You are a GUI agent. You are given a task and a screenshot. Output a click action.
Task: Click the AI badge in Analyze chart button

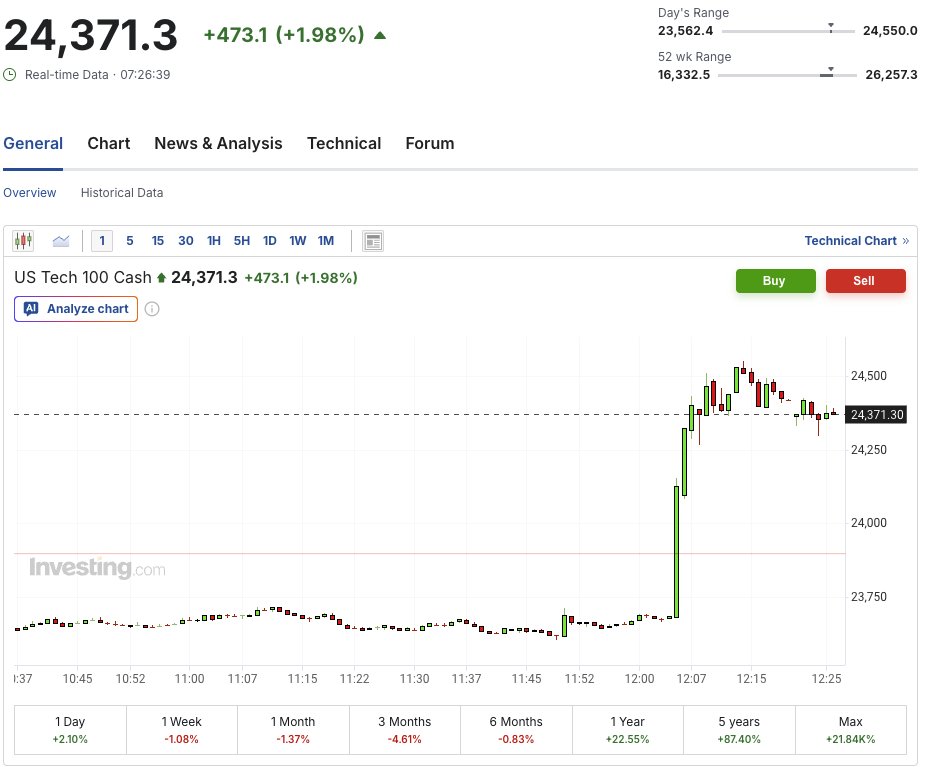[31, 309]
